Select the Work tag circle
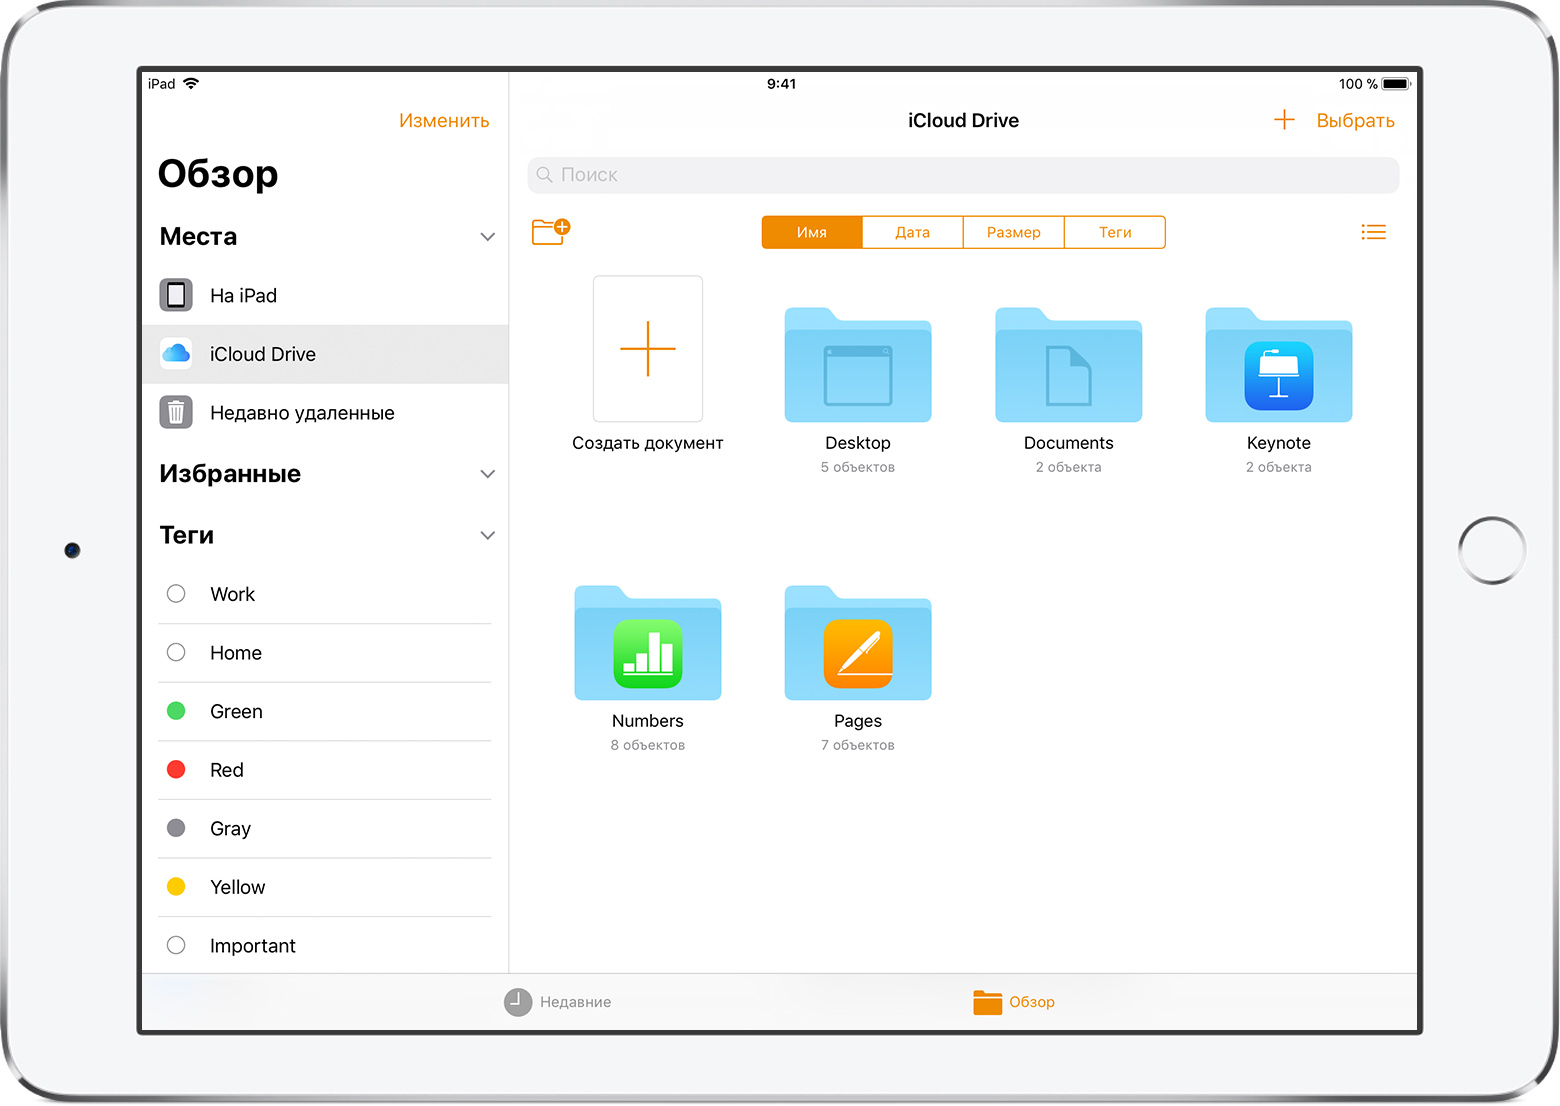This screenshot has height=1106, width=1560. (176, 594)
